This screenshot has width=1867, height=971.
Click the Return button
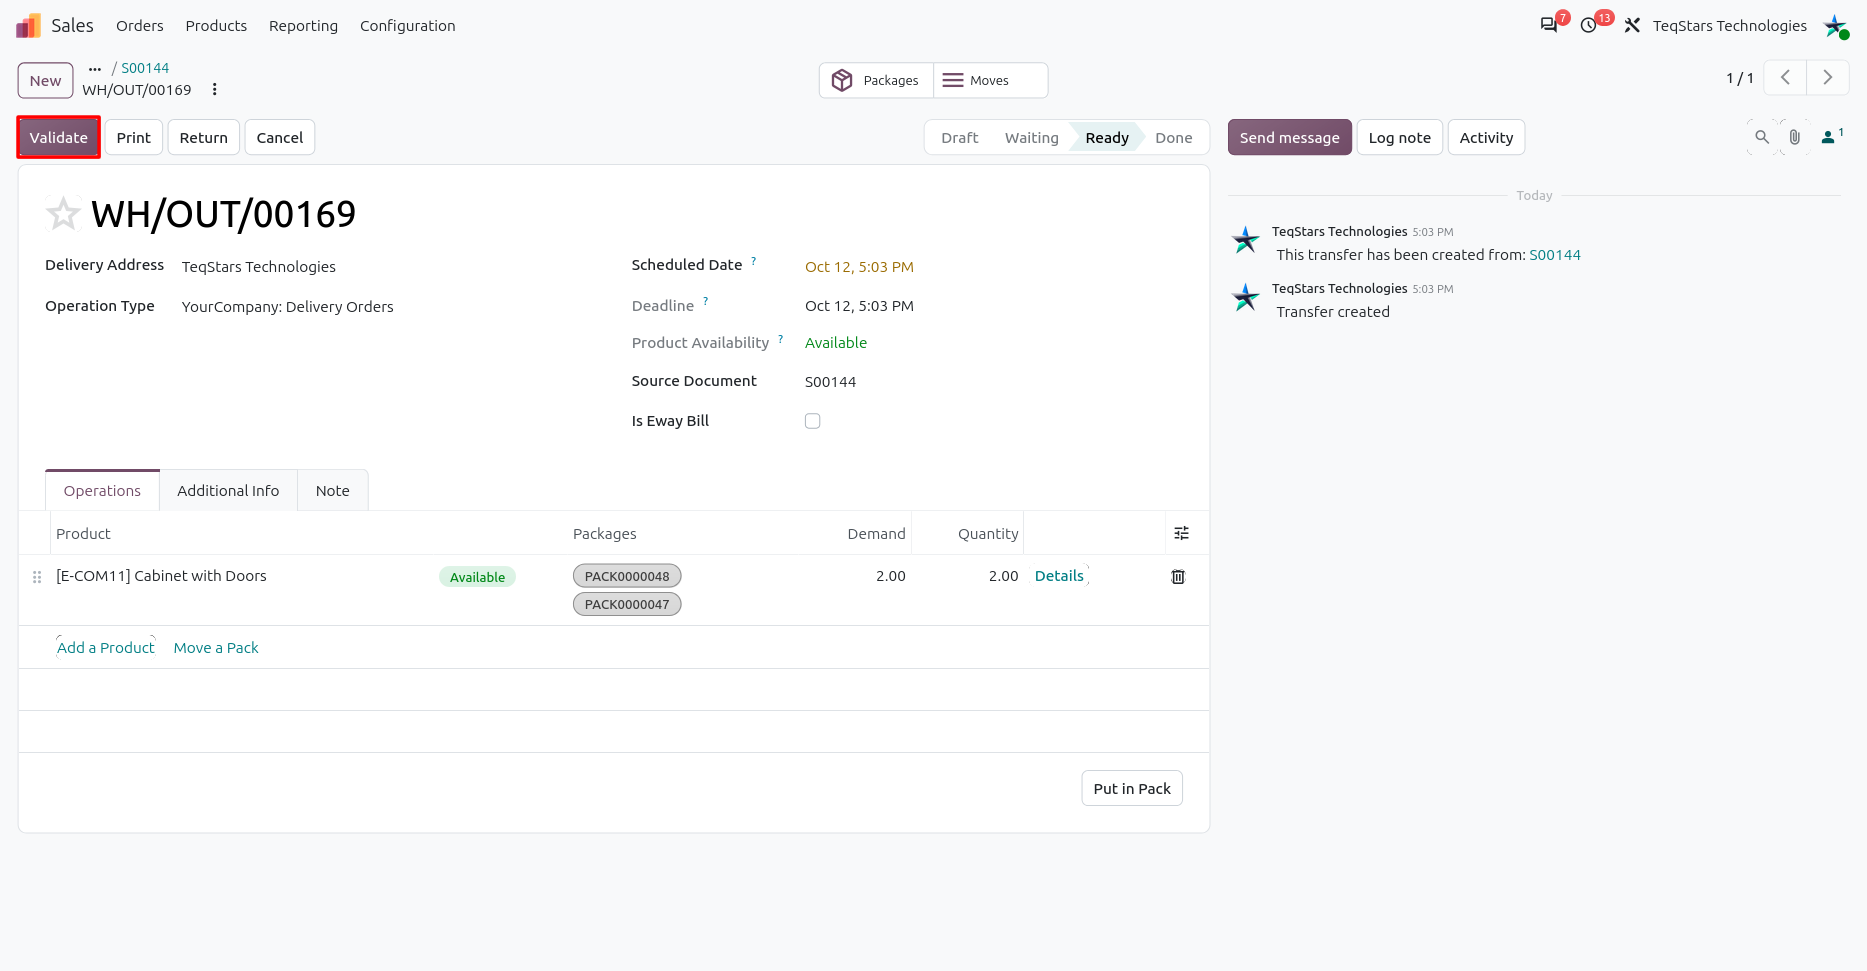click(204, 137)
